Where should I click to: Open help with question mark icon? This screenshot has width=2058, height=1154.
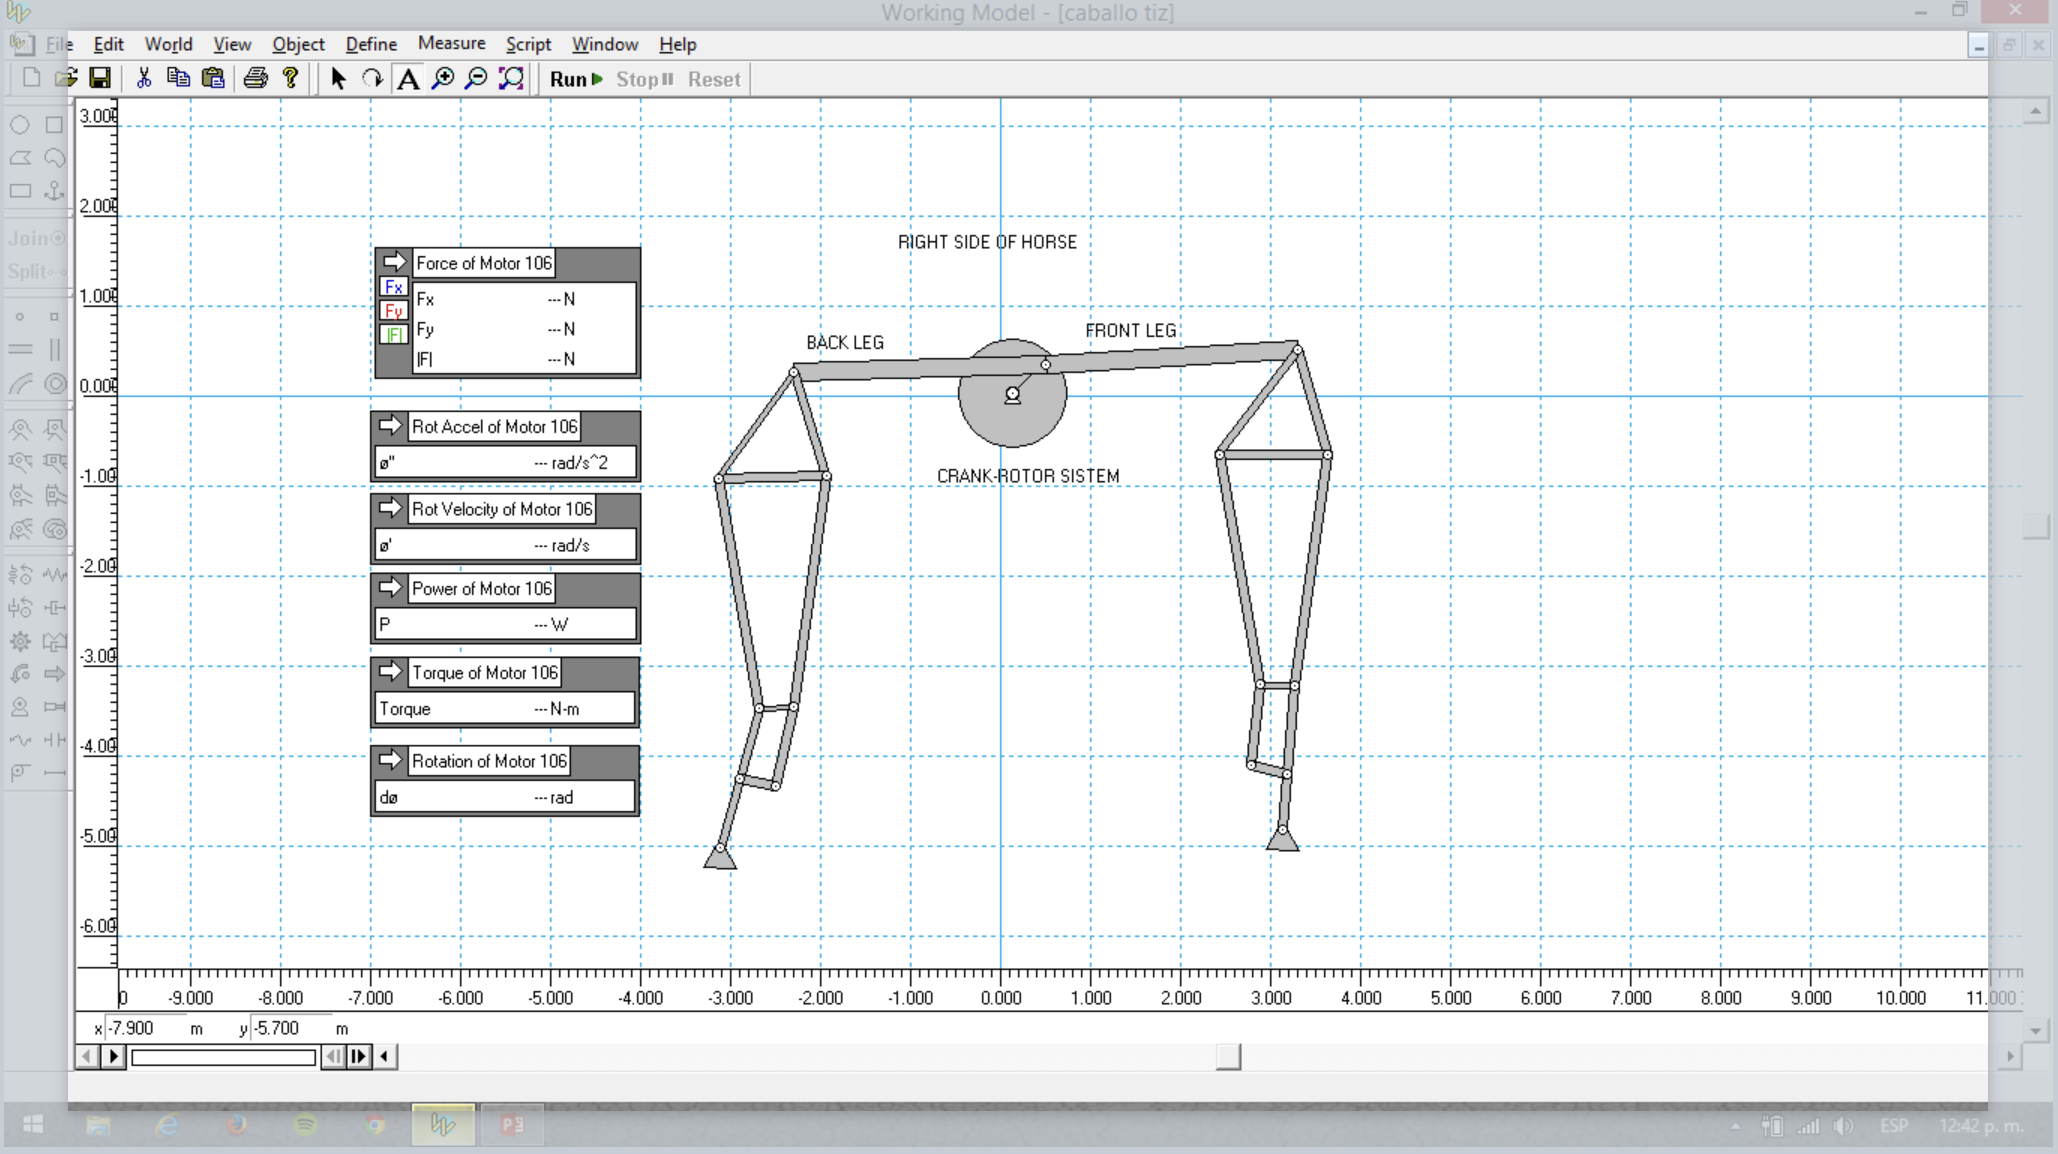(291, 78)
